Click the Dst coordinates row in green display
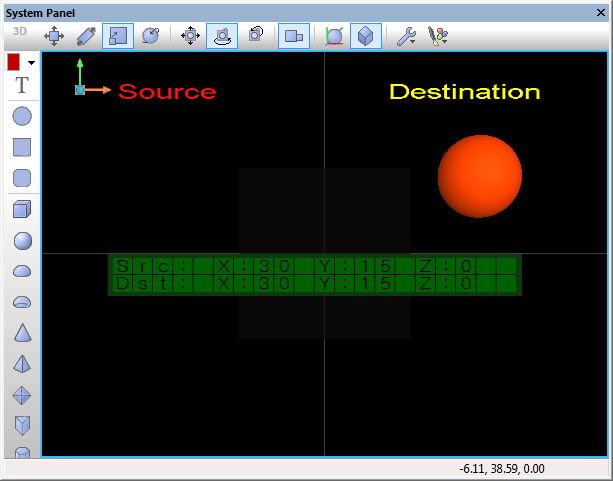This screenshot has height=481, width=613. coord(315,283)
